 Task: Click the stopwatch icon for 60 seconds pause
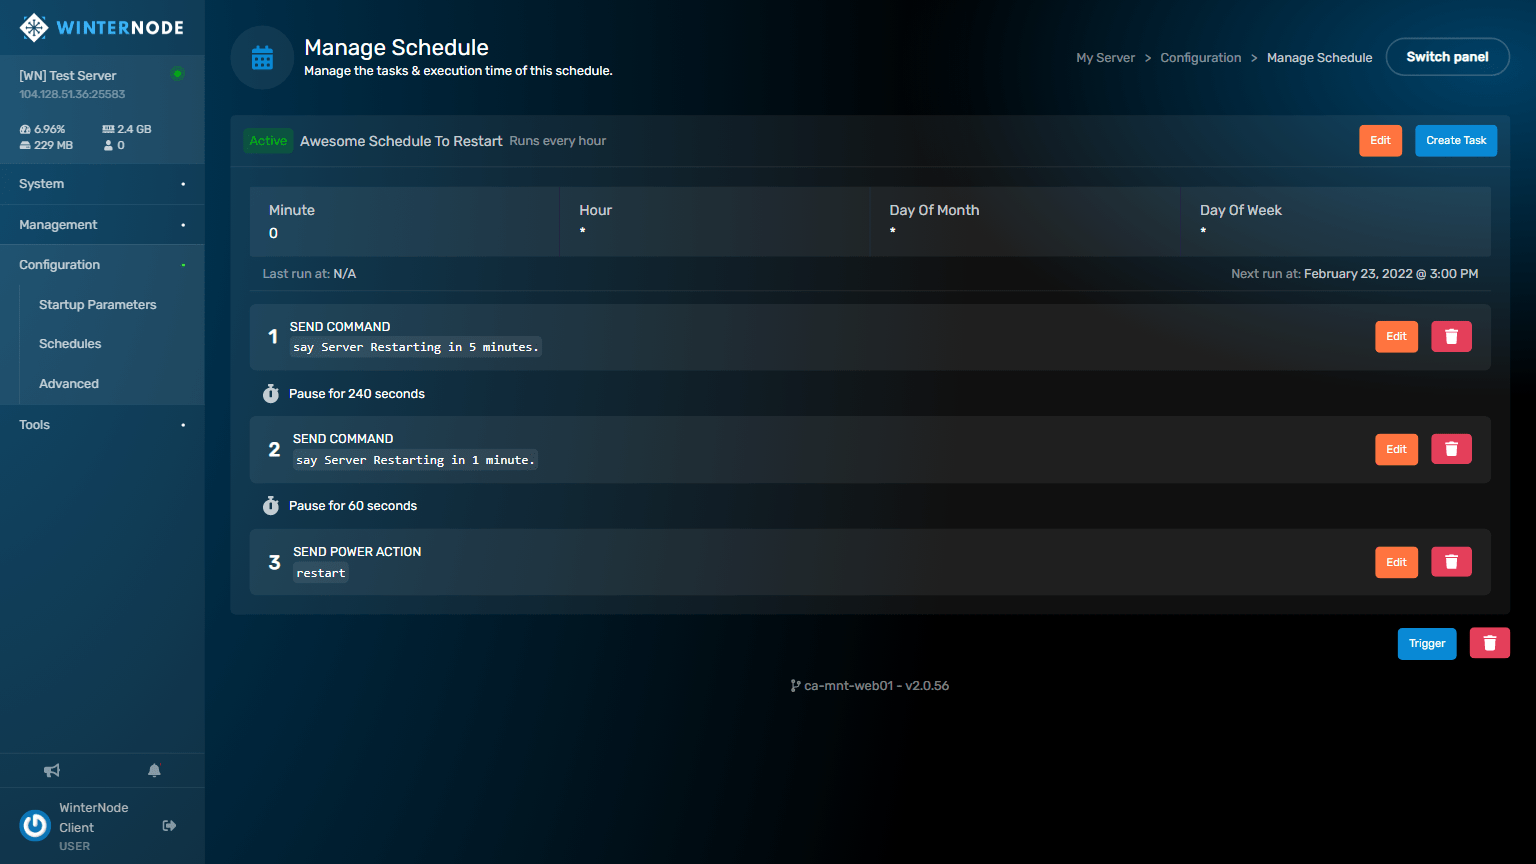[x=270, y=505]
